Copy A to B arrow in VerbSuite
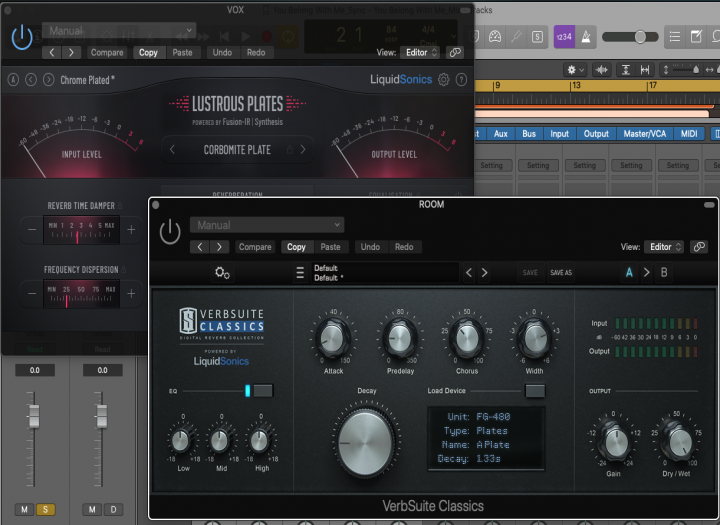The width and height of the screenshot is (720, 525). click(647, 272)
